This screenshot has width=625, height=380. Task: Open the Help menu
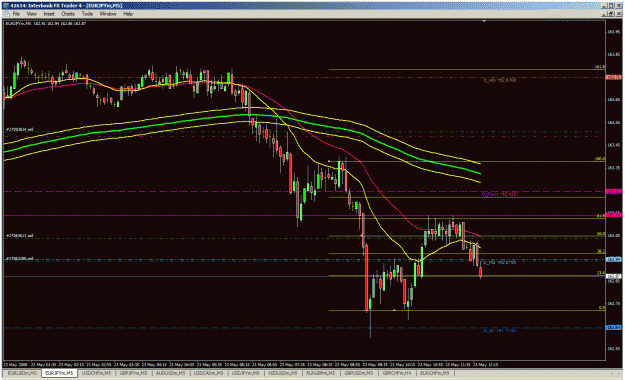pyautogui.click(x=128, y=14)
